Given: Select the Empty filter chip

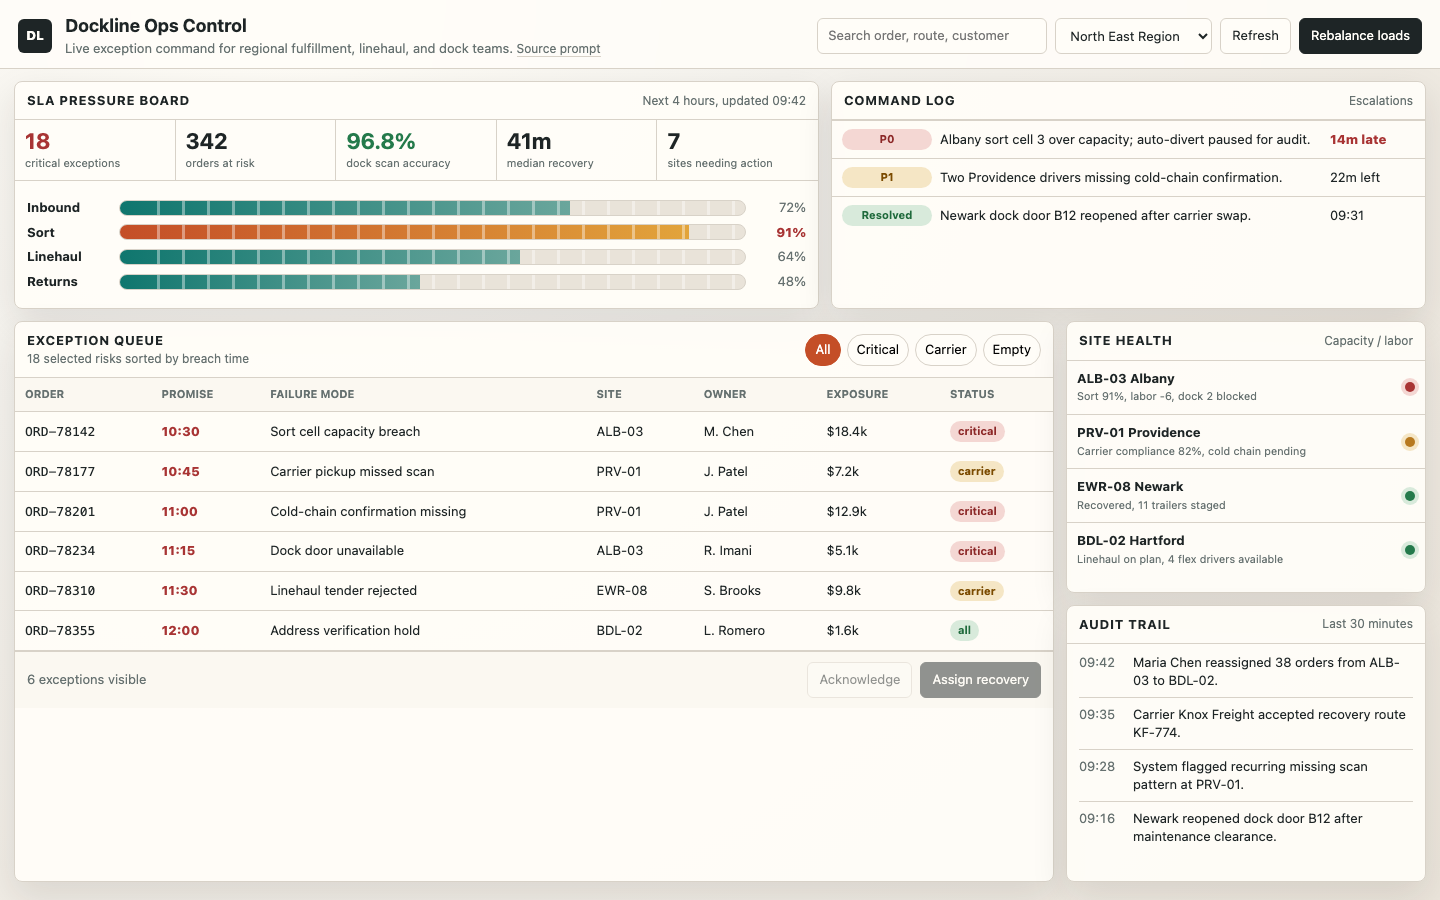Looking at the screenshot, I should (1012, 350).
